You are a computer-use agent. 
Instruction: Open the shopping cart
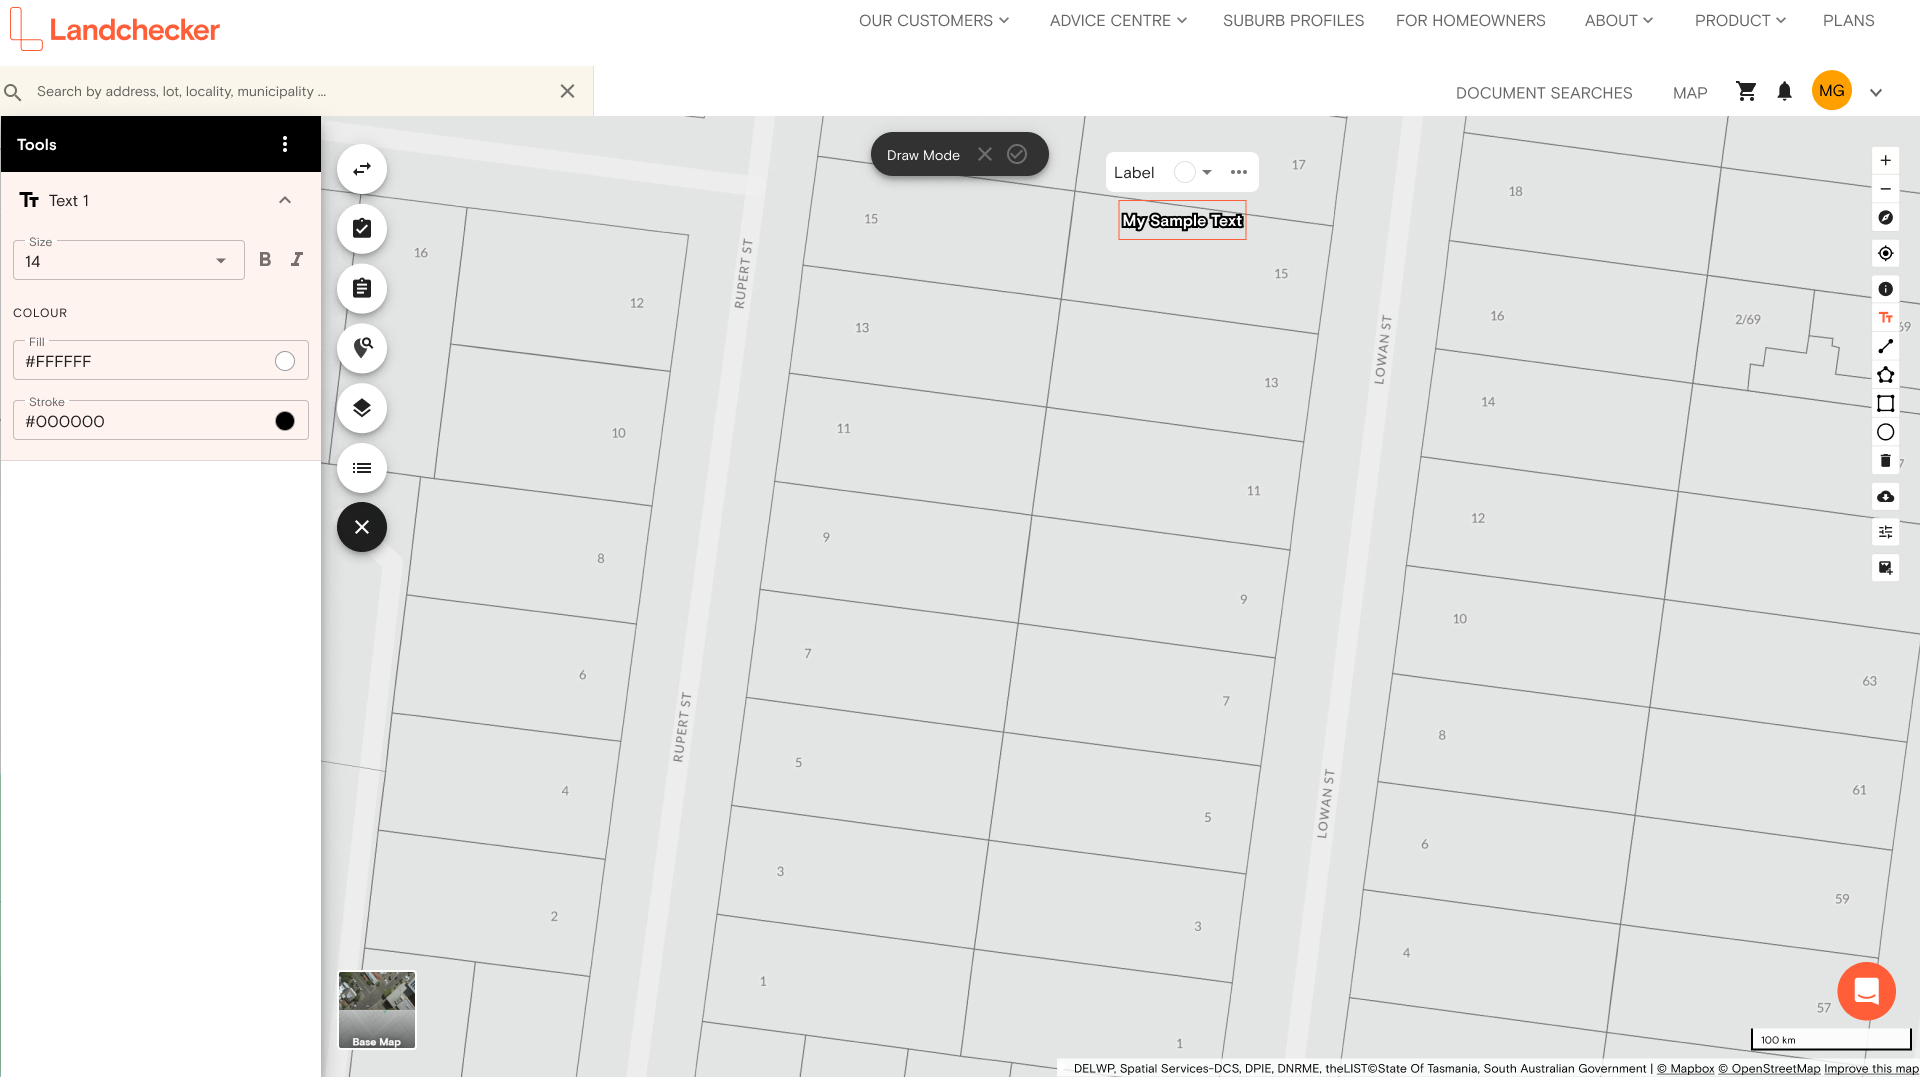tap(1746, 92)
